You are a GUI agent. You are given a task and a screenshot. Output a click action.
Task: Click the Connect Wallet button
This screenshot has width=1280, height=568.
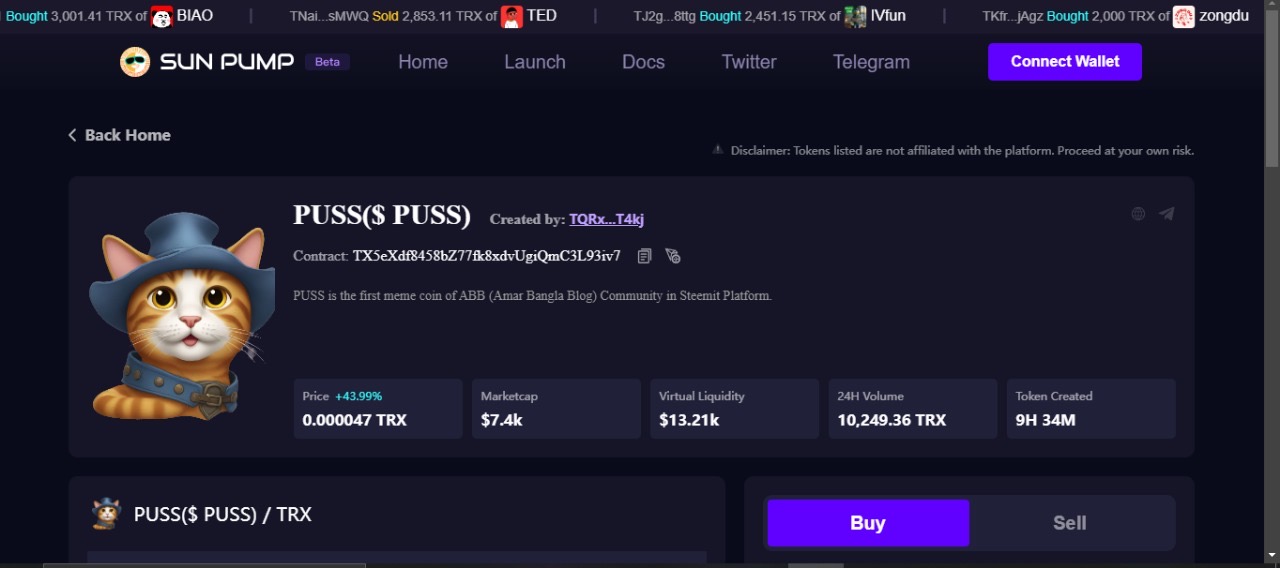point(1065,62)
